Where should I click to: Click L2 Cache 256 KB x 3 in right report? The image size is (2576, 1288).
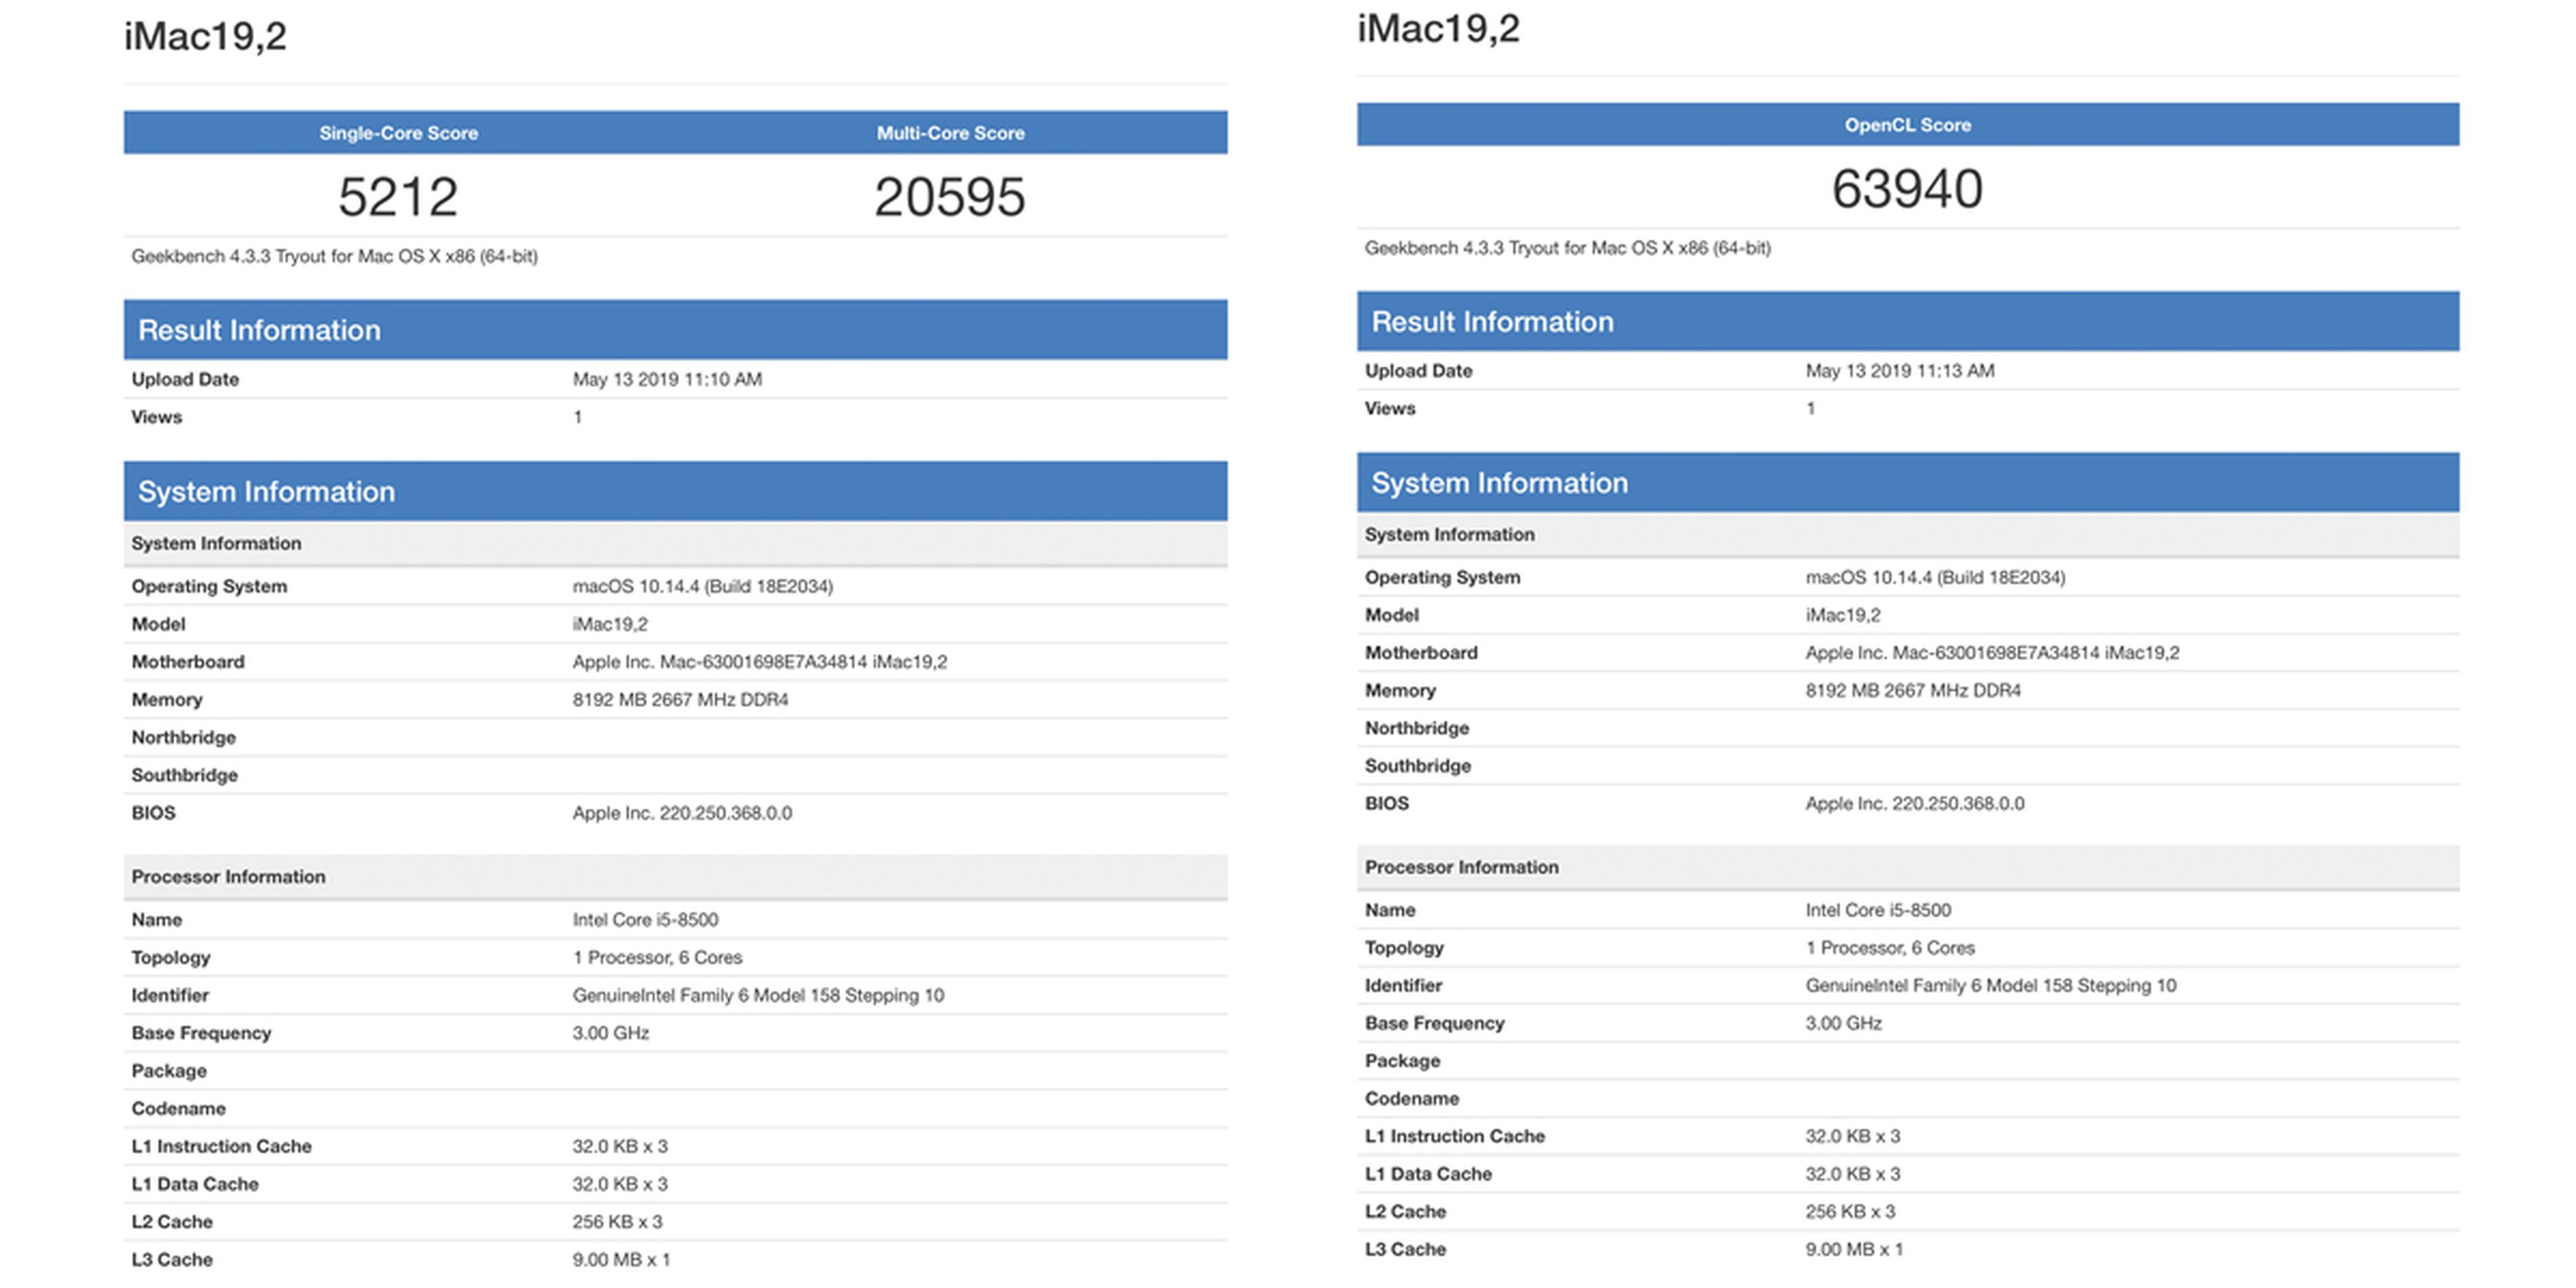[1850, 1212]
